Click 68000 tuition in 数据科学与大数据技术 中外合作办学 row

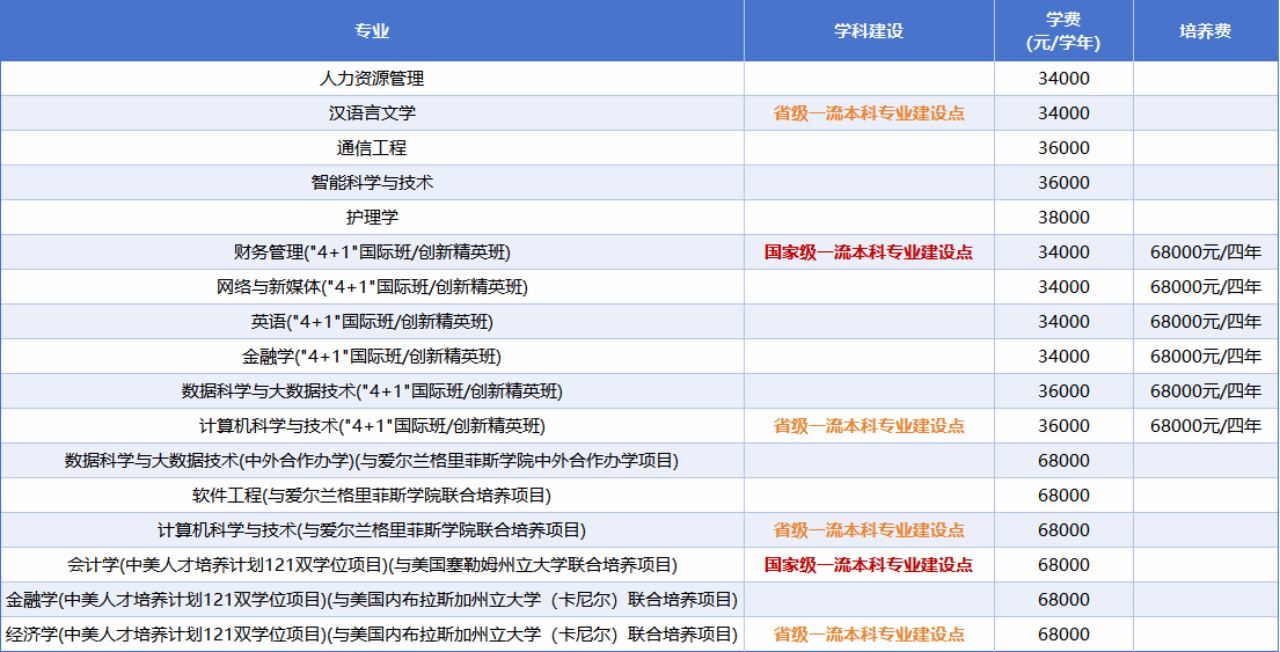[1063, 461]
